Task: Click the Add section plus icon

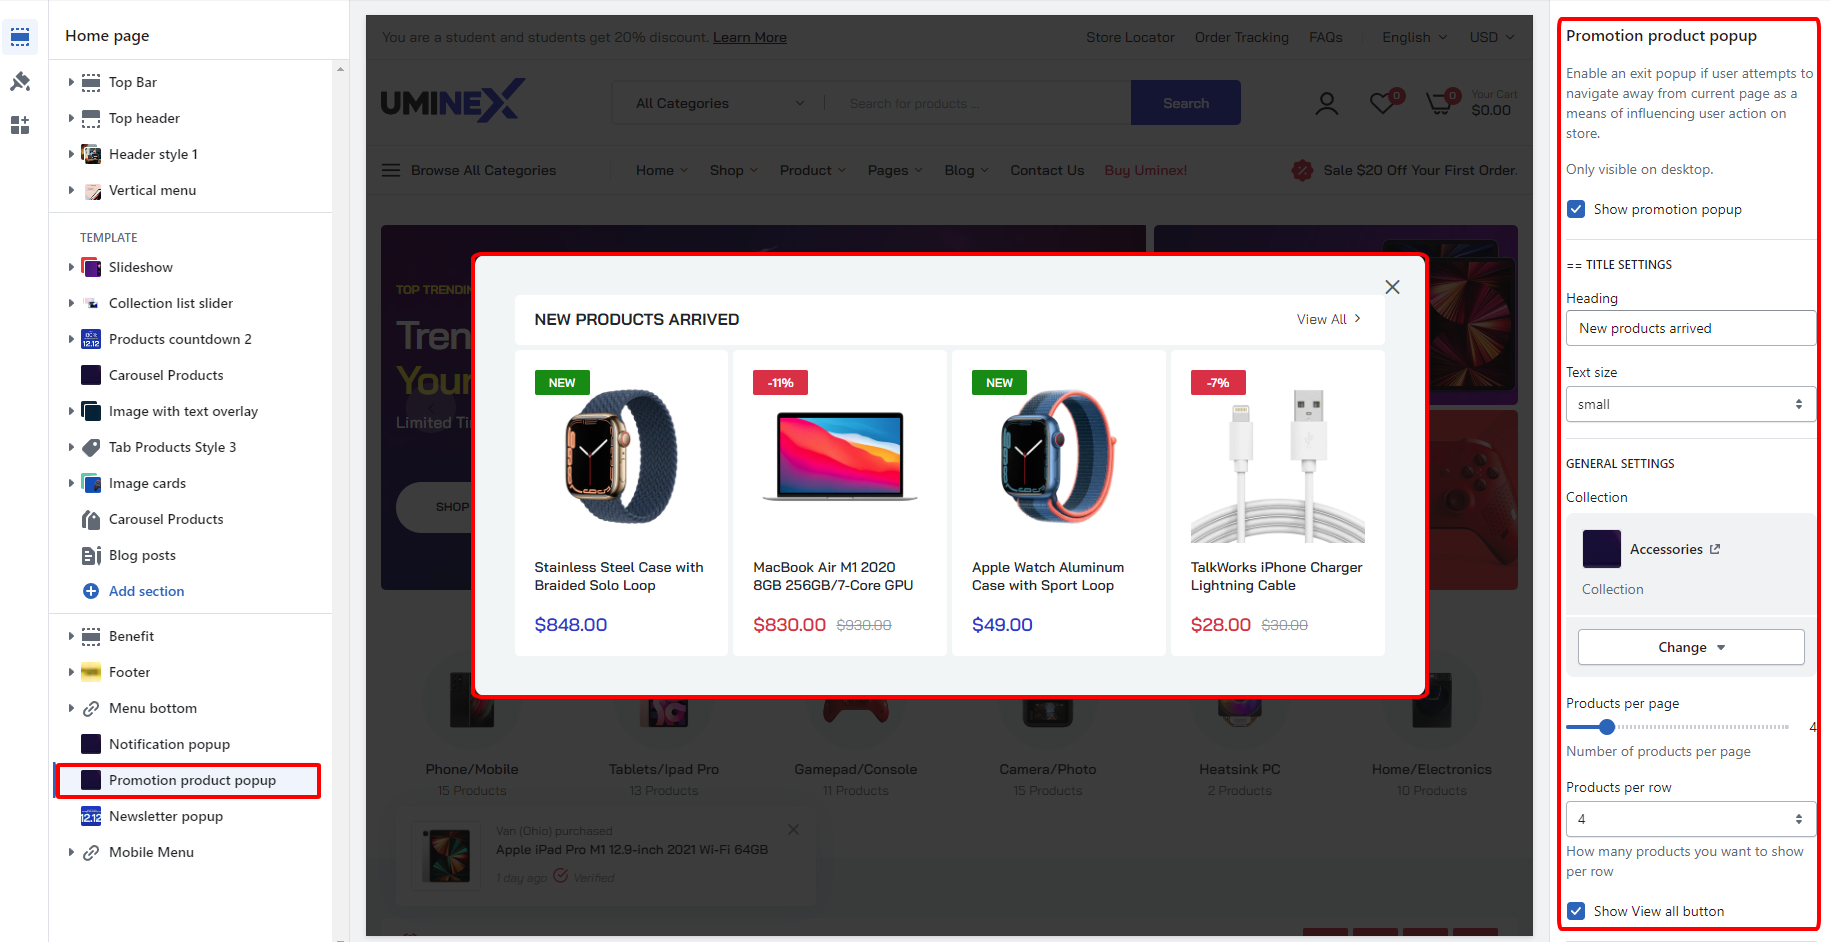Action: pos(91,591)
